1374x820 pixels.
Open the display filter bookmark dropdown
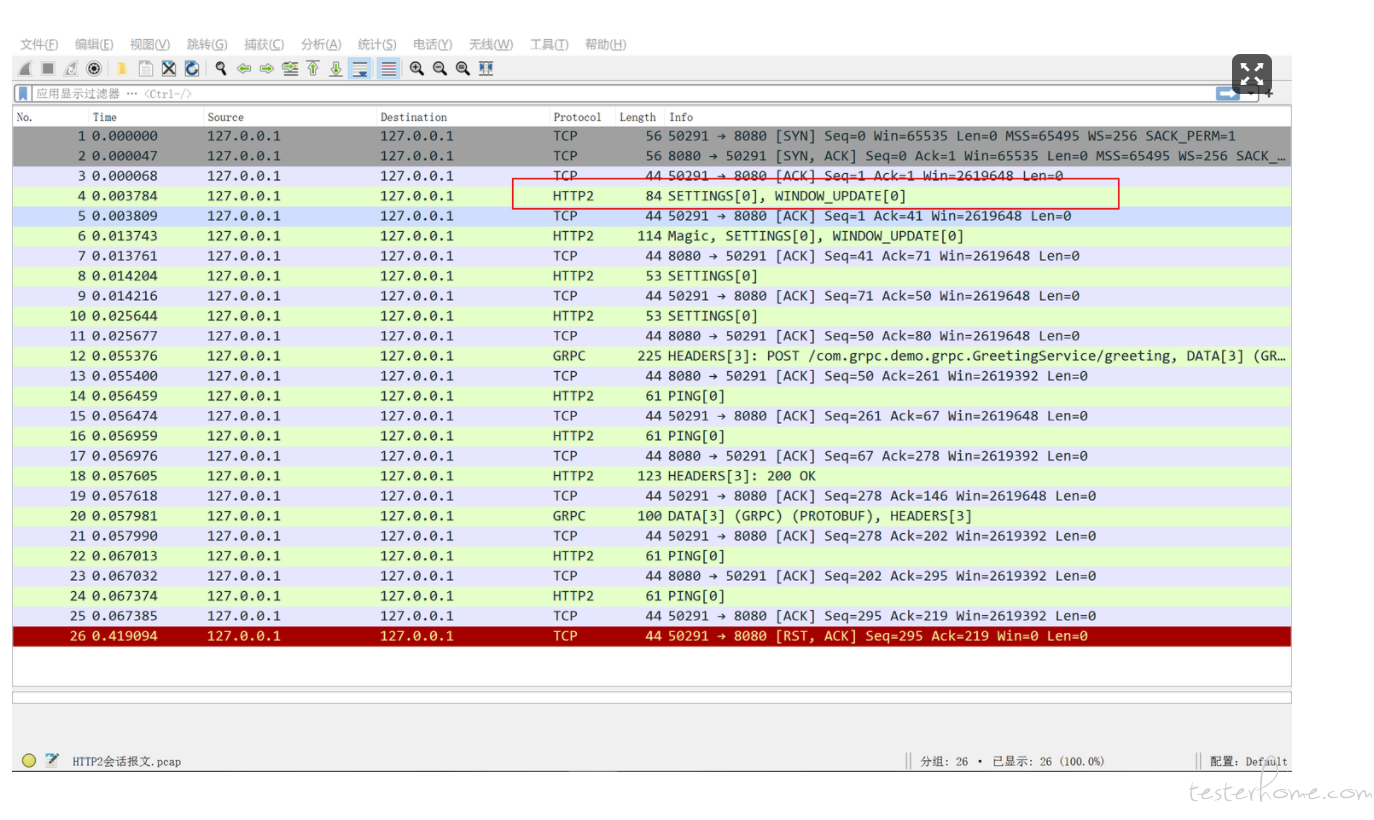pos(22,94)
